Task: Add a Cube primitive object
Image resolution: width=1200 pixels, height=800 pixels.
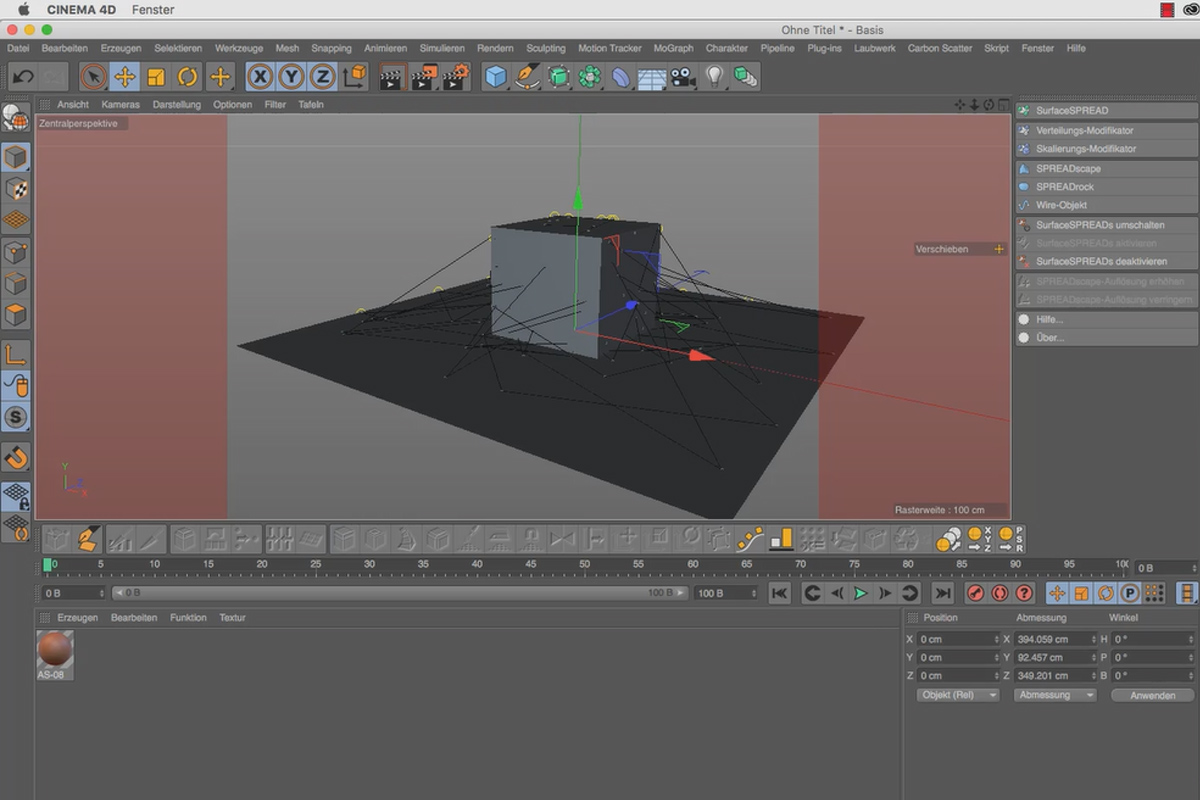Action: tap(496, 76)
